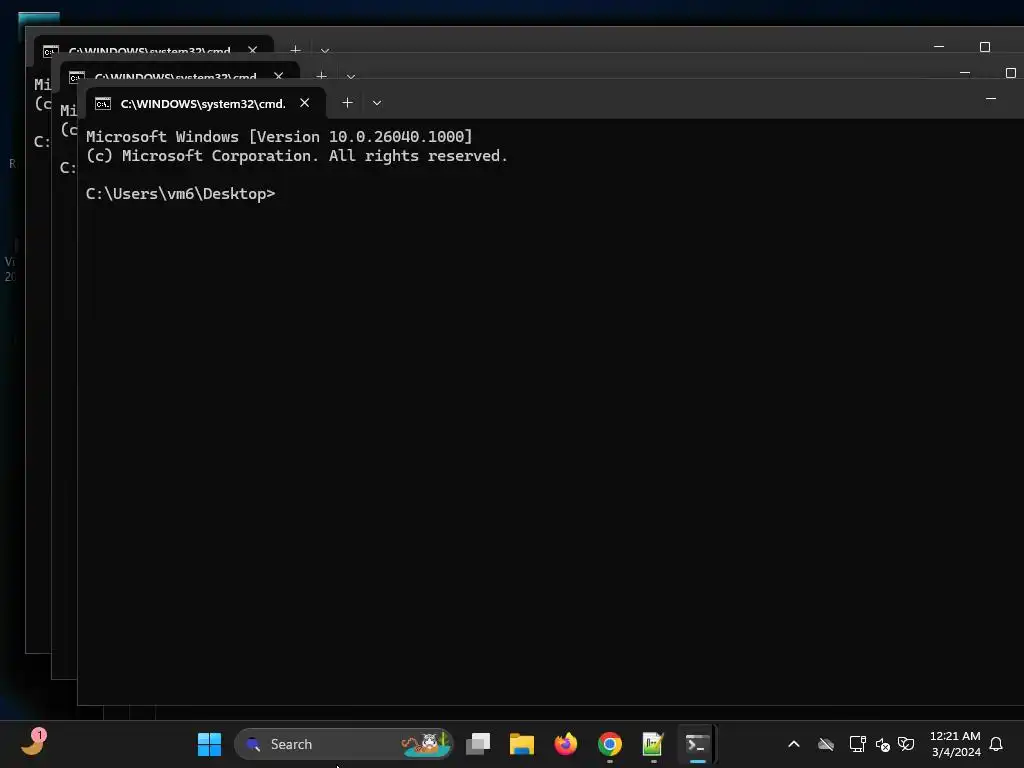Minimize the middle terminal window
This screenshot has width=1024, height=768.
965,72
